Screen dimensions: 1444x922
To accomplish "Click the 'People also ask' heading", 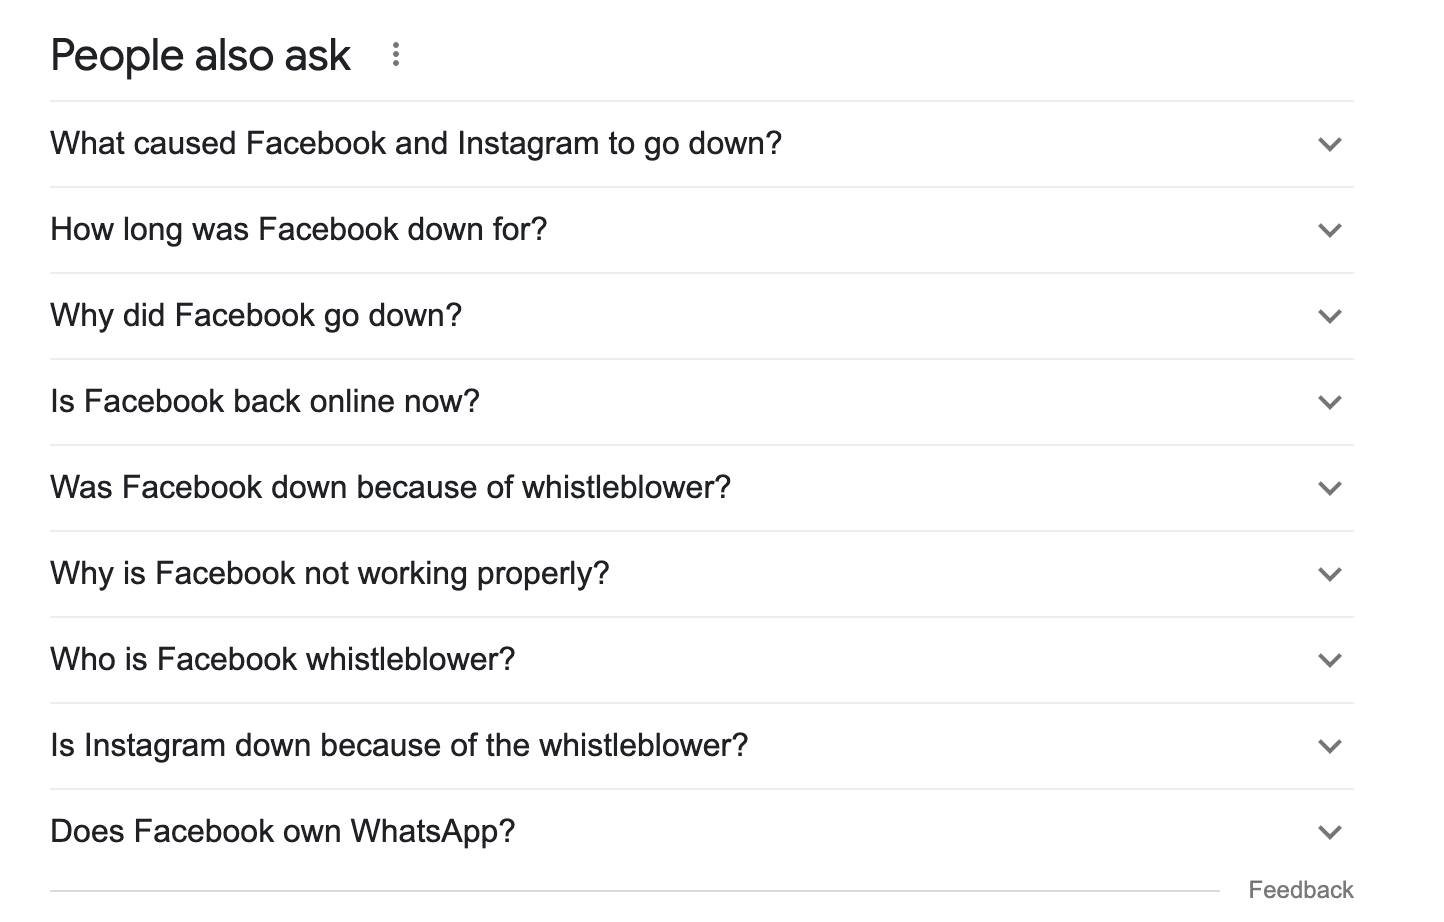I will click(200, 55).
